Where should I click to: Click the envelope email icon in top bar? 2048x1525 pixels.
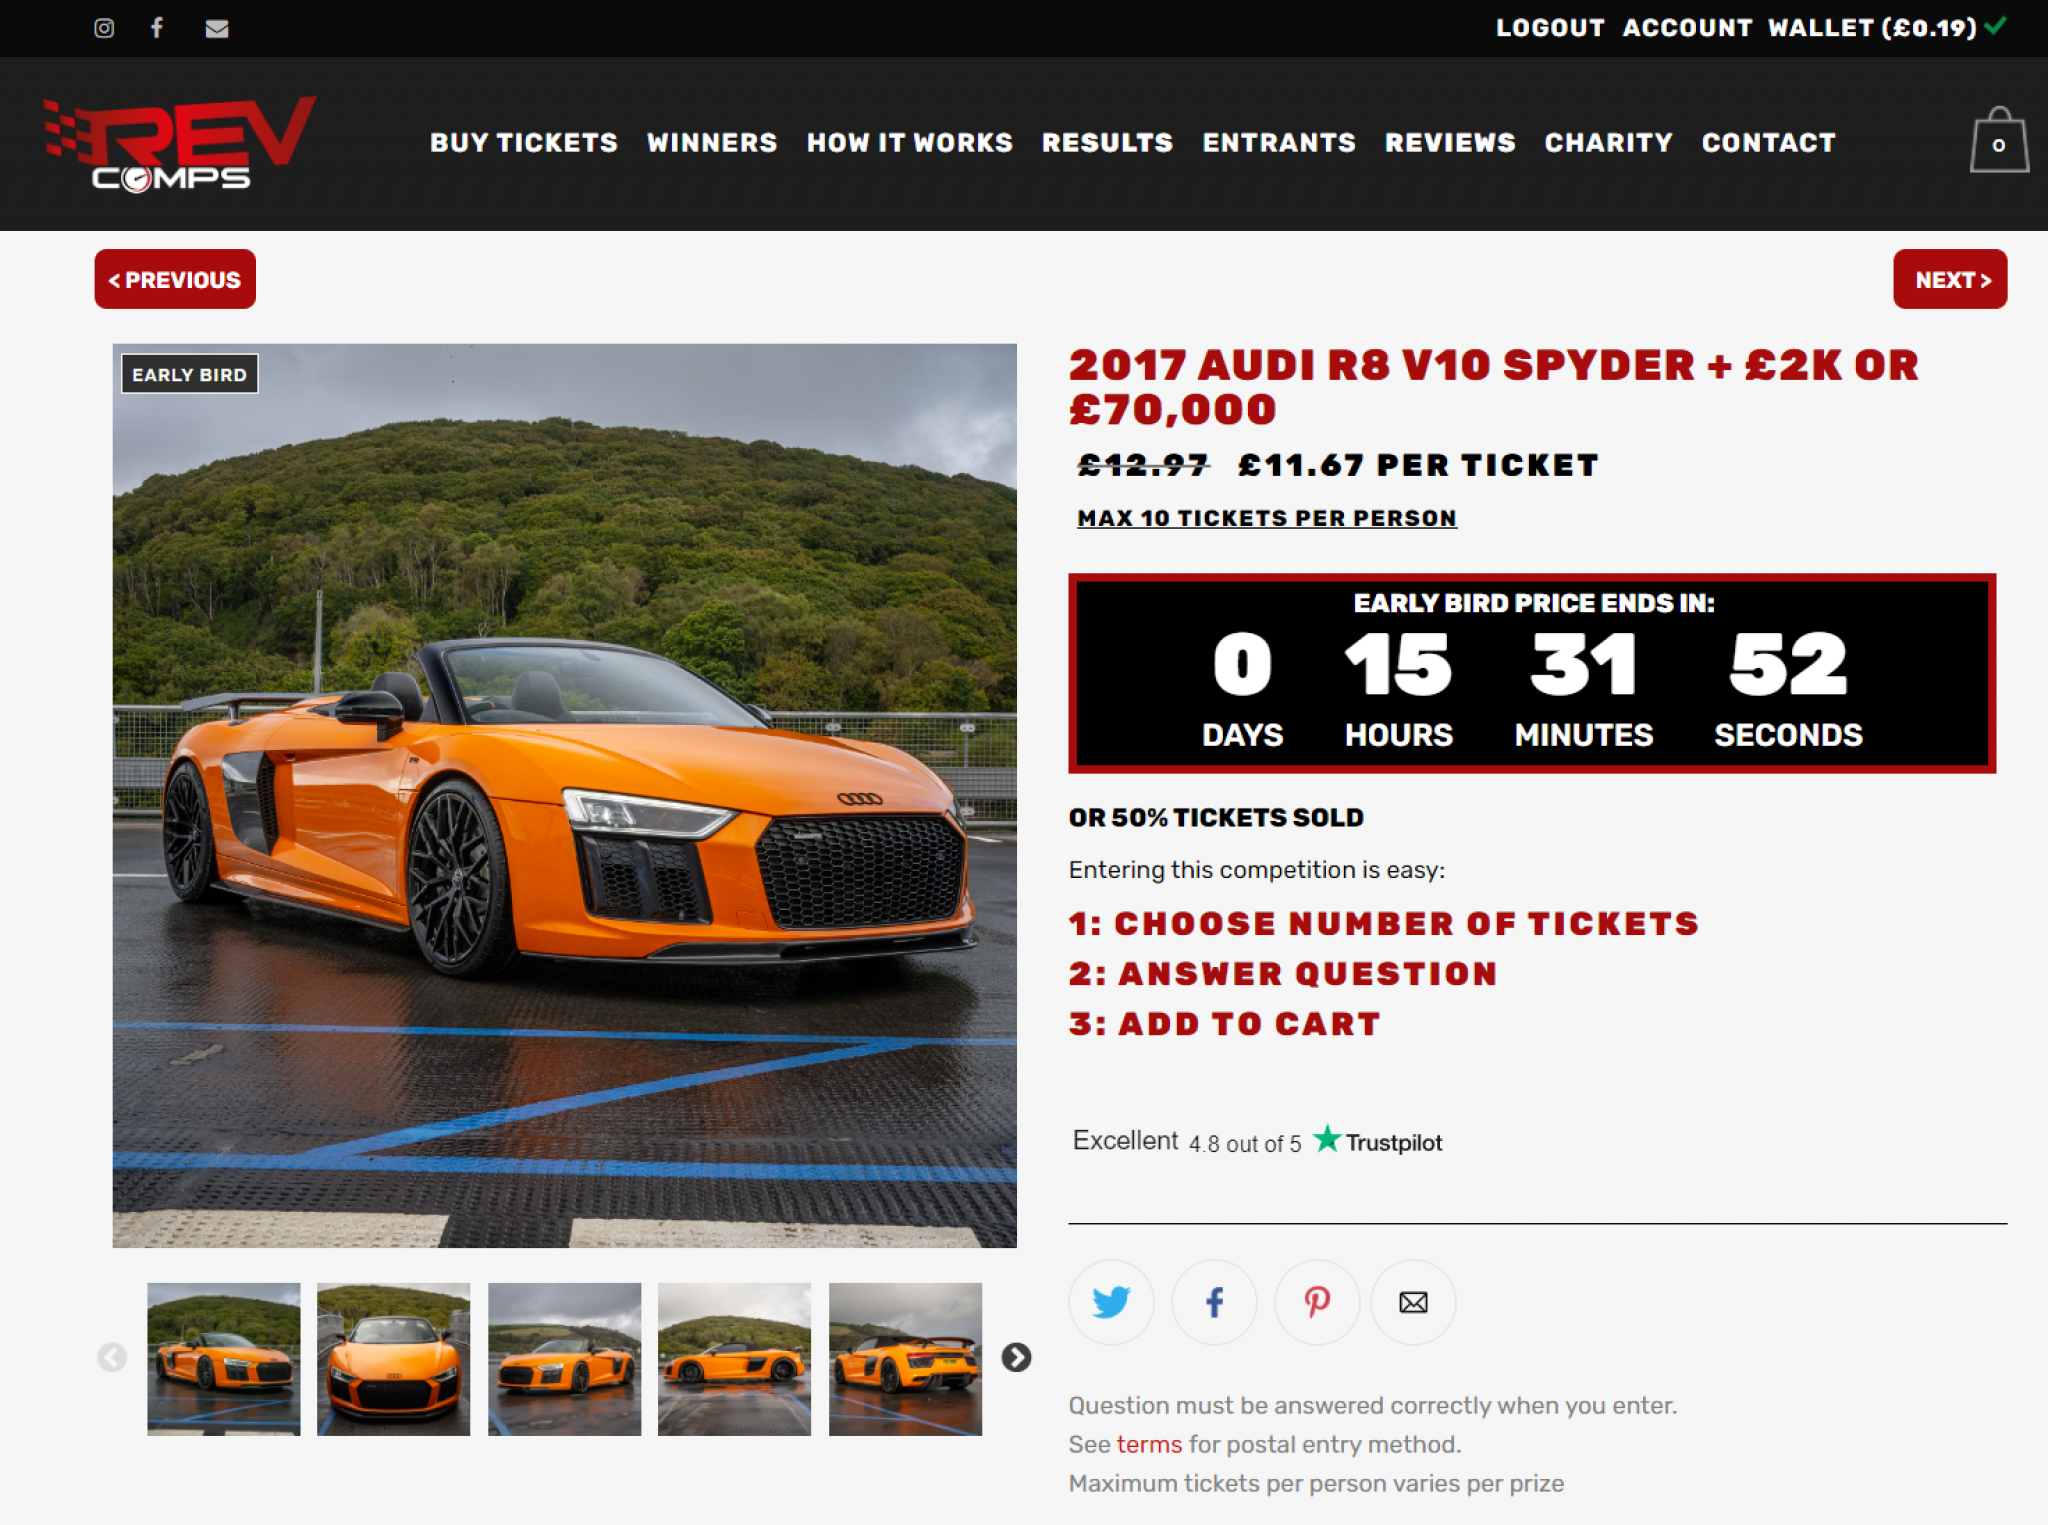click(217, 29)
